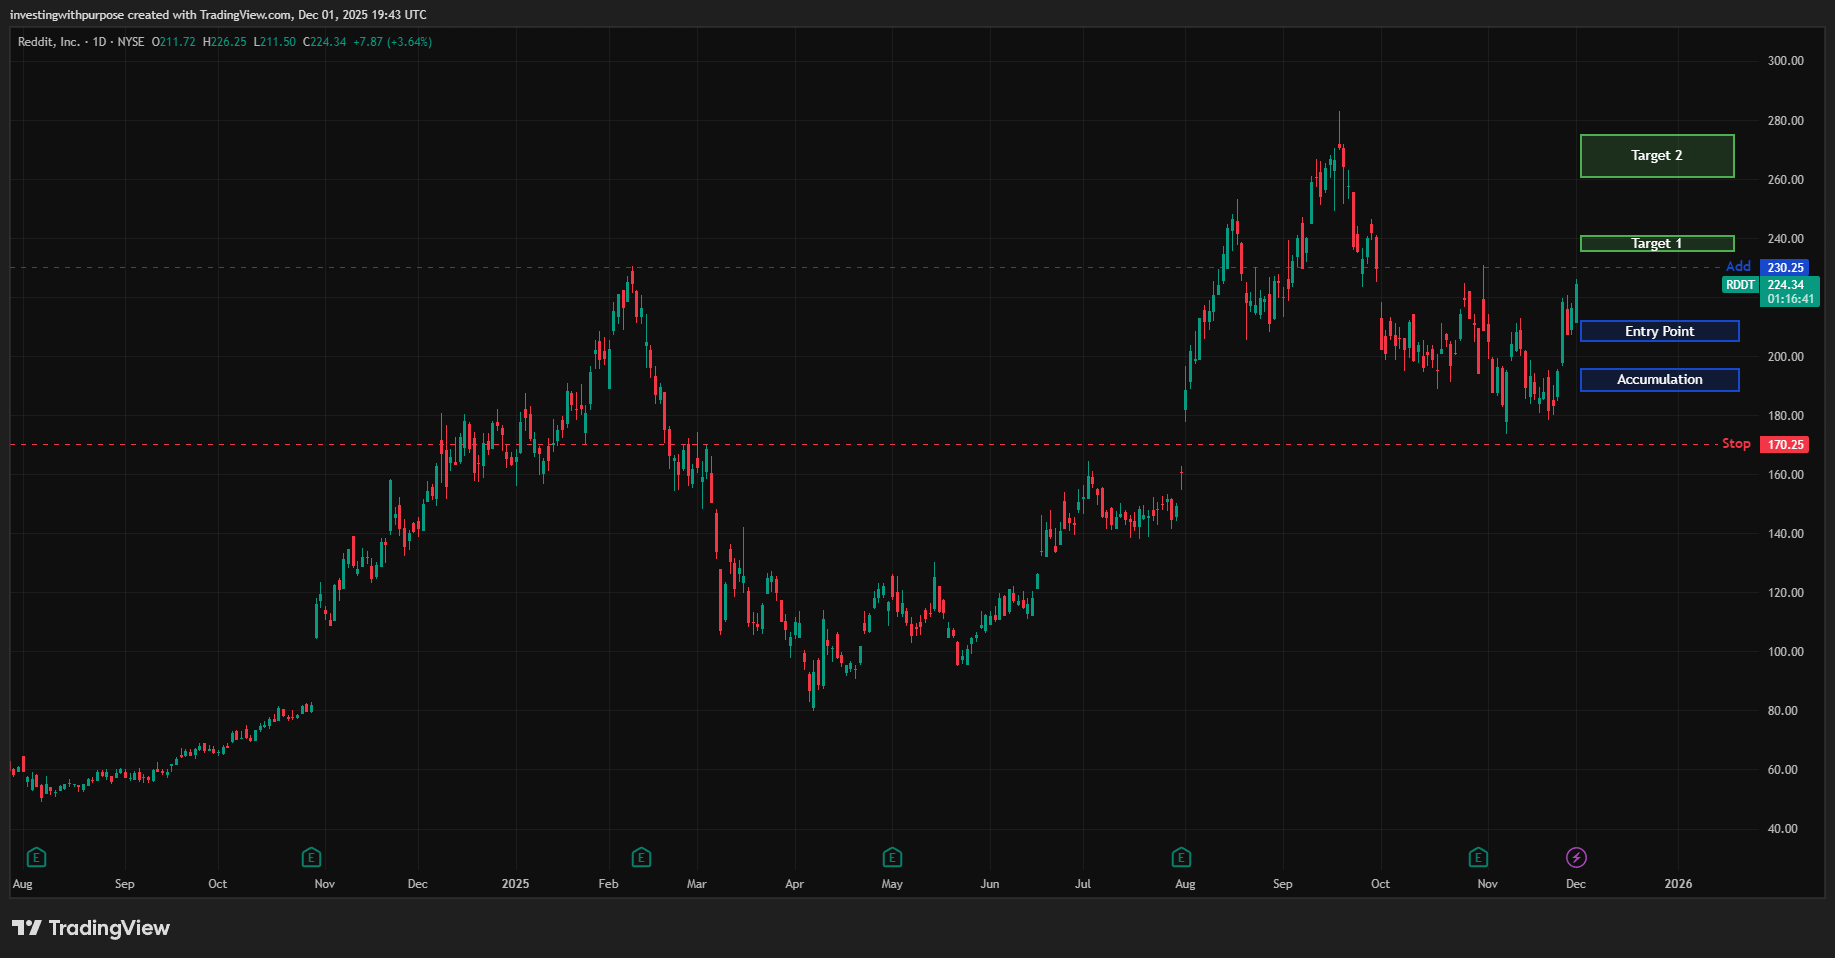This screenshot has width=1835, height=958.
Task: Click the 260.00 price axis value
Action: click(1785, 180)
